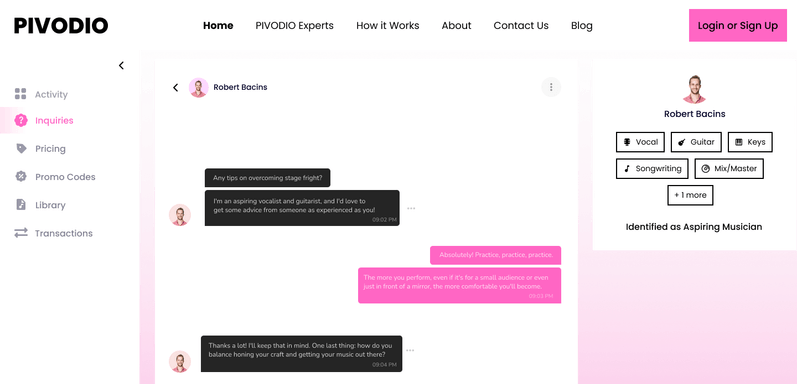This screenshot has width=797, height=384.
Task: Click the Robert Bacins name in chat header
Action: (240, 87)
